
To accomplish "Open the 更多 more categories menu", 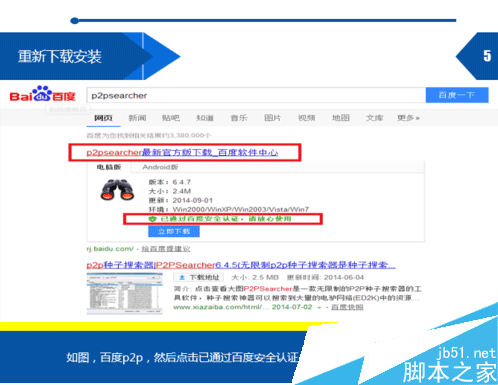I will point(408,118).
